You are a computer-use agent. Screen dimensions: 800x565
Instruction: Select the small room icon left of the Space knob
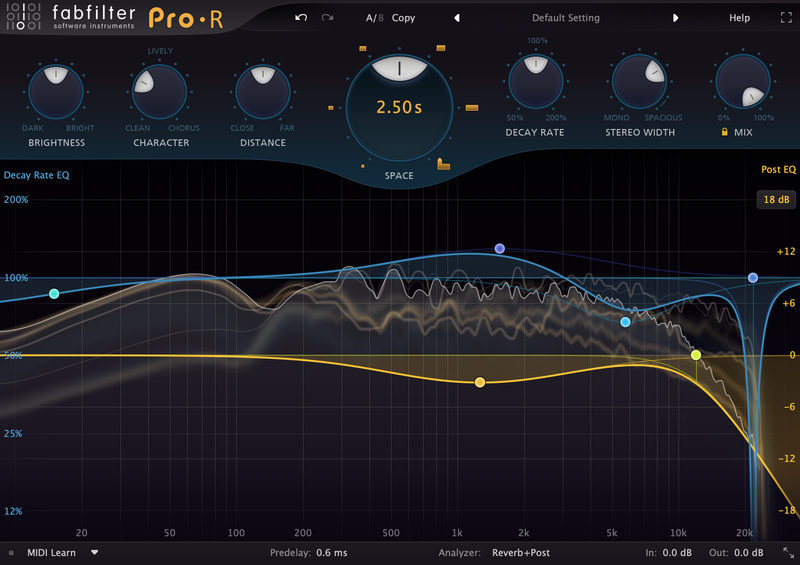pyautogui.click(x=331, y=108)
